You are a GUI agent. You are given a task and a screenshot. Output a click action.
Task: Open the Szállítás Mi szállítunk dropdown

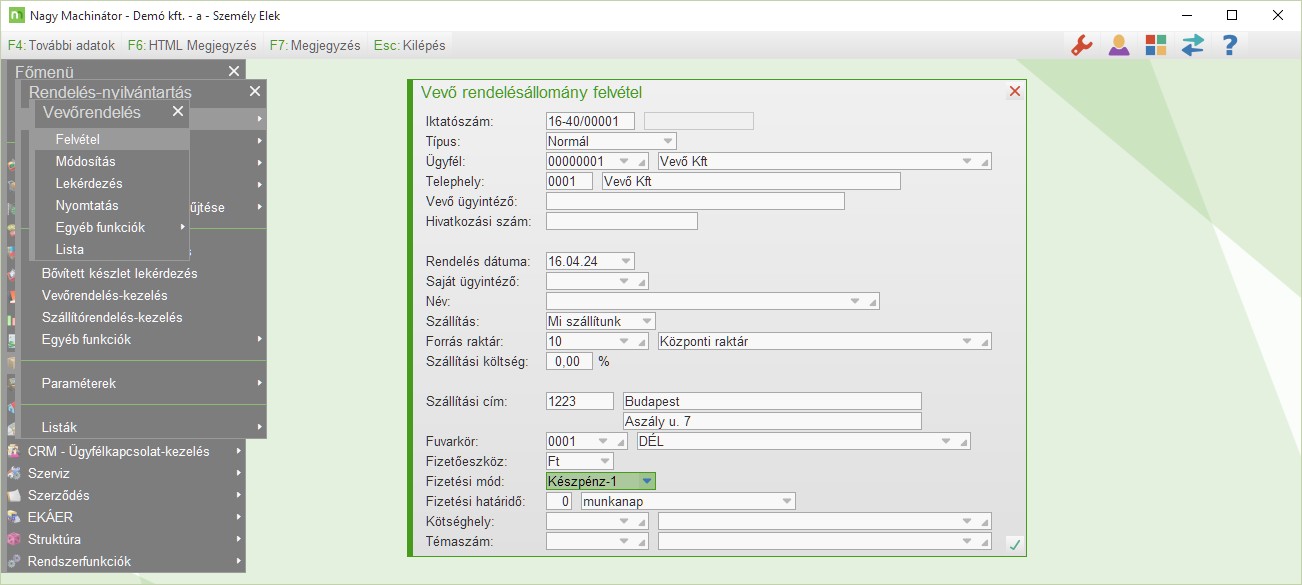646,321
